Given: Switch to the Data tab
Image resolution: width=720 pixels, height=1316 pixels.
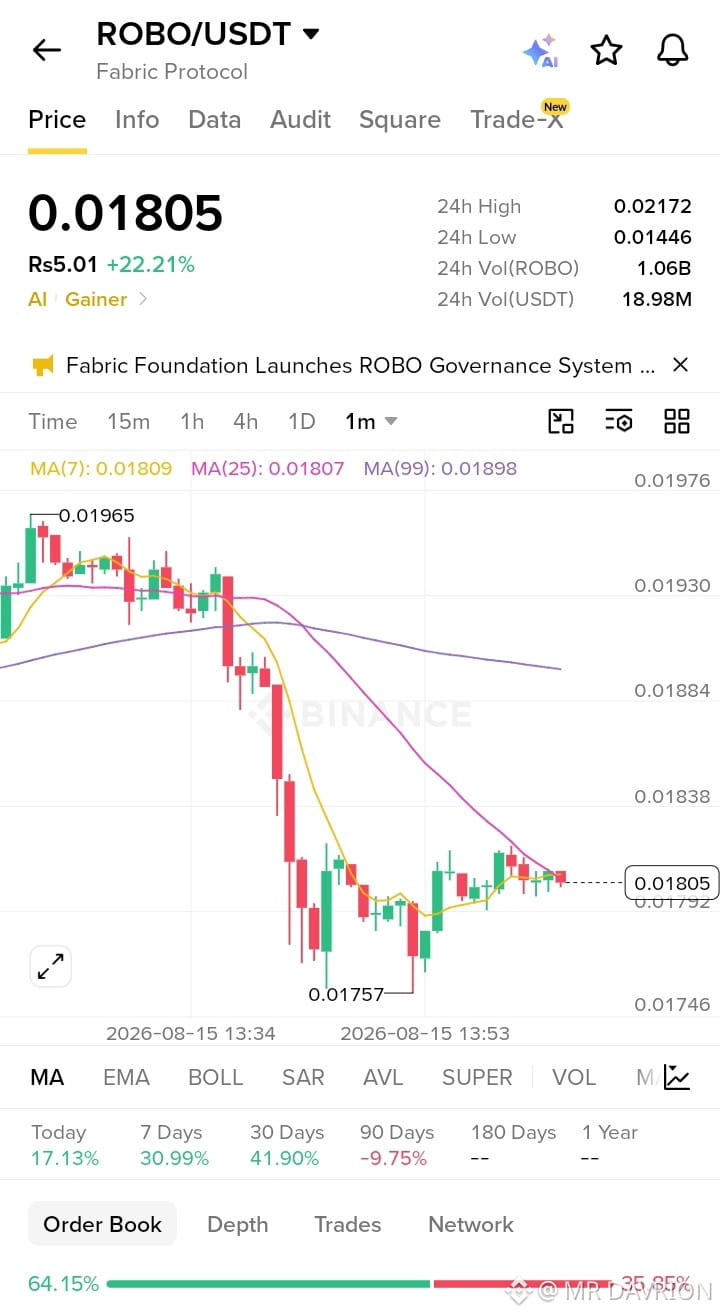Looking at the screenshot, I should tap(214, 120).
